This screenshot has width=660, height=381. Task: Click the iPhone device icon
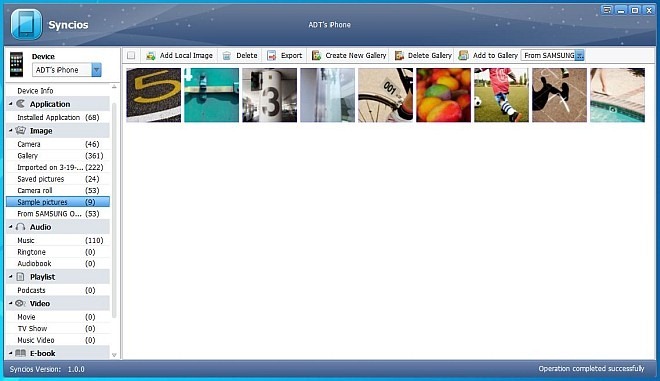[x=16, y=64]
